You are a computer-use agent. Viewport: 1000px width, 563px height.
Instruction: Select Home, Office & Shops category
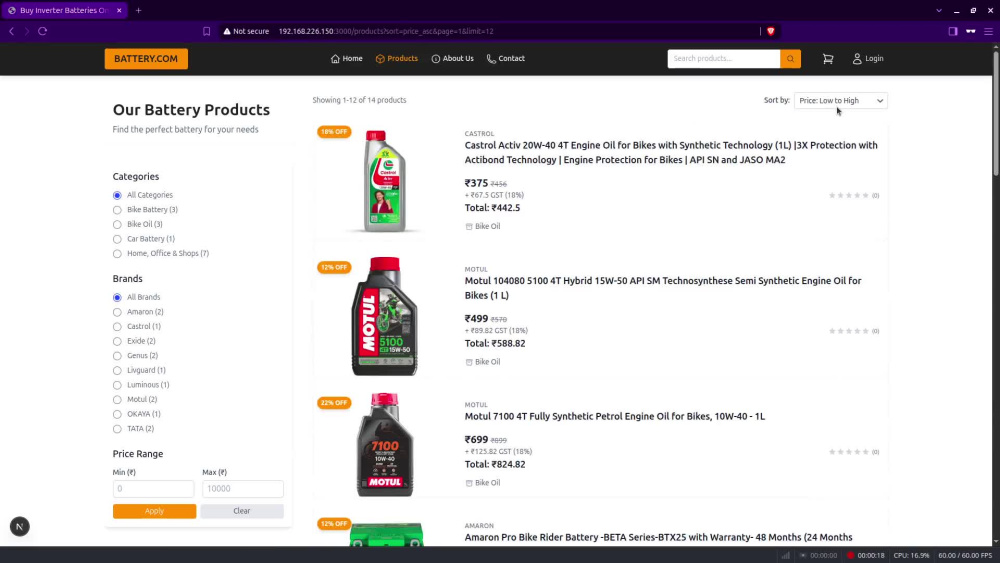117,254
